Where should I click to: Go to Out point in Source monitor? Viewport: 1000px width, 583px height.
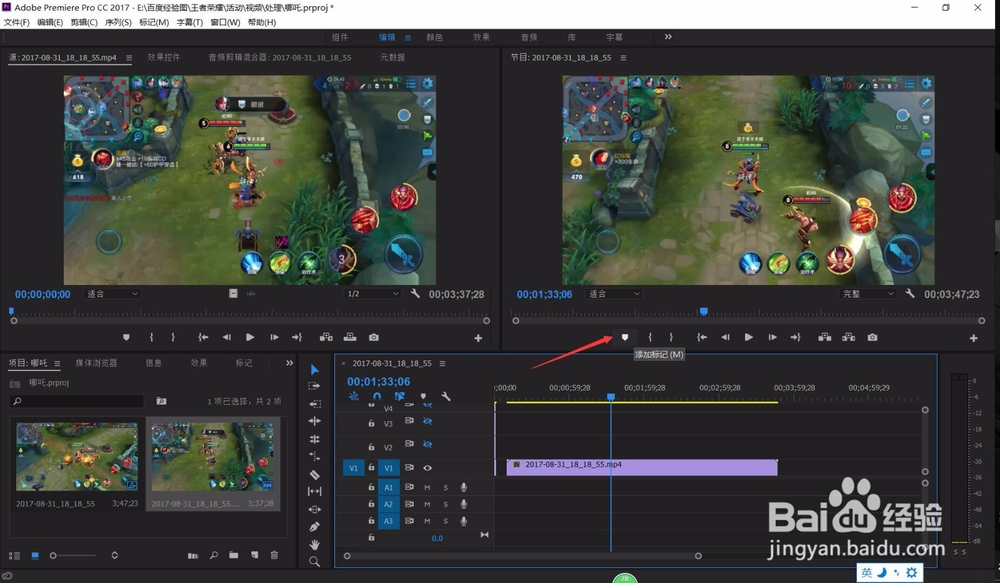pos(297,337)
